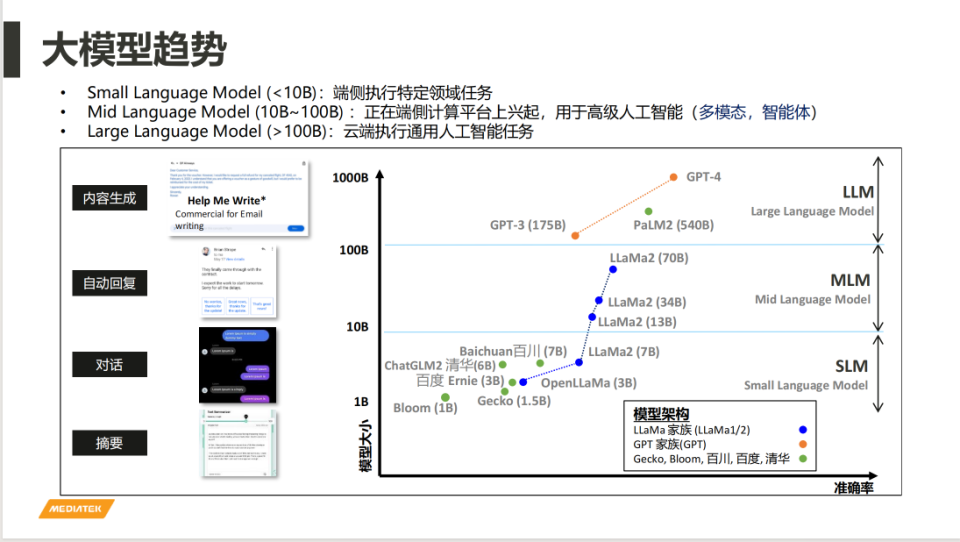Click the GPT-4 text label

pyautogui.click(x=703, y=177)
